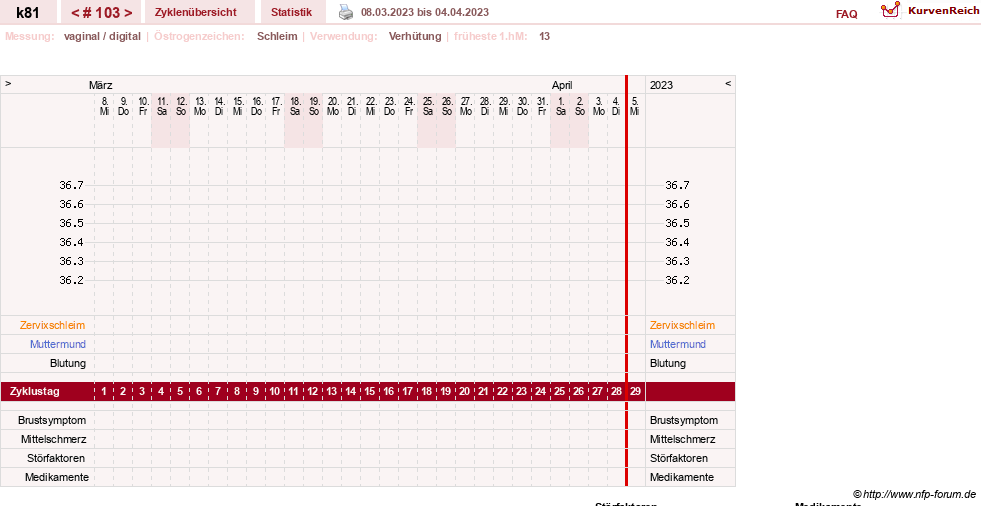
Task: Select the year label 2023
Action: (661, 85)
